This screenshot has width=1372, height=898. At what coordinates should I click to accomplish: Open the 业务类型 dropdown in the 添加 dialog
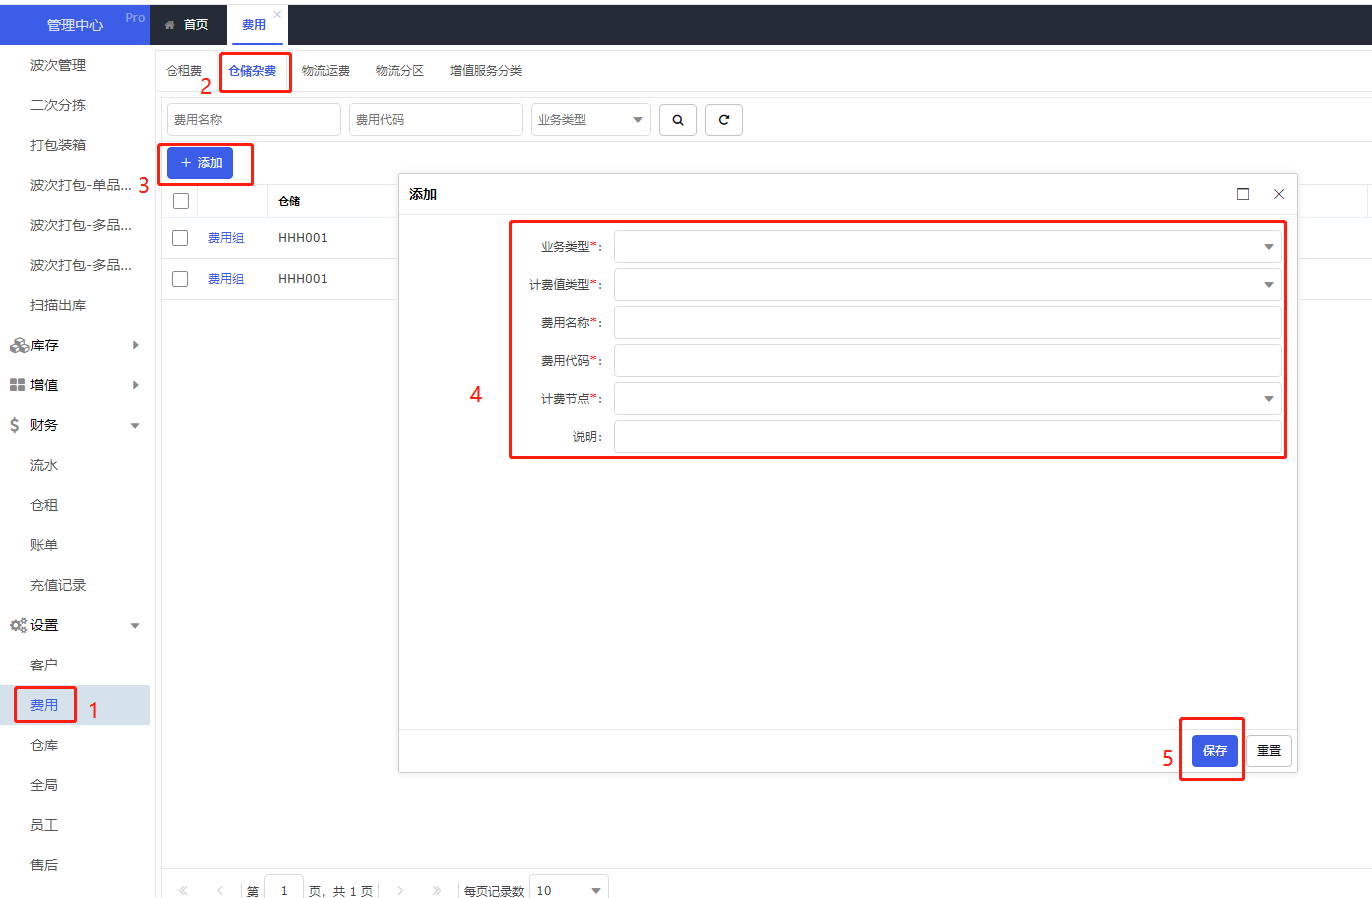click(x=948, y=247)
